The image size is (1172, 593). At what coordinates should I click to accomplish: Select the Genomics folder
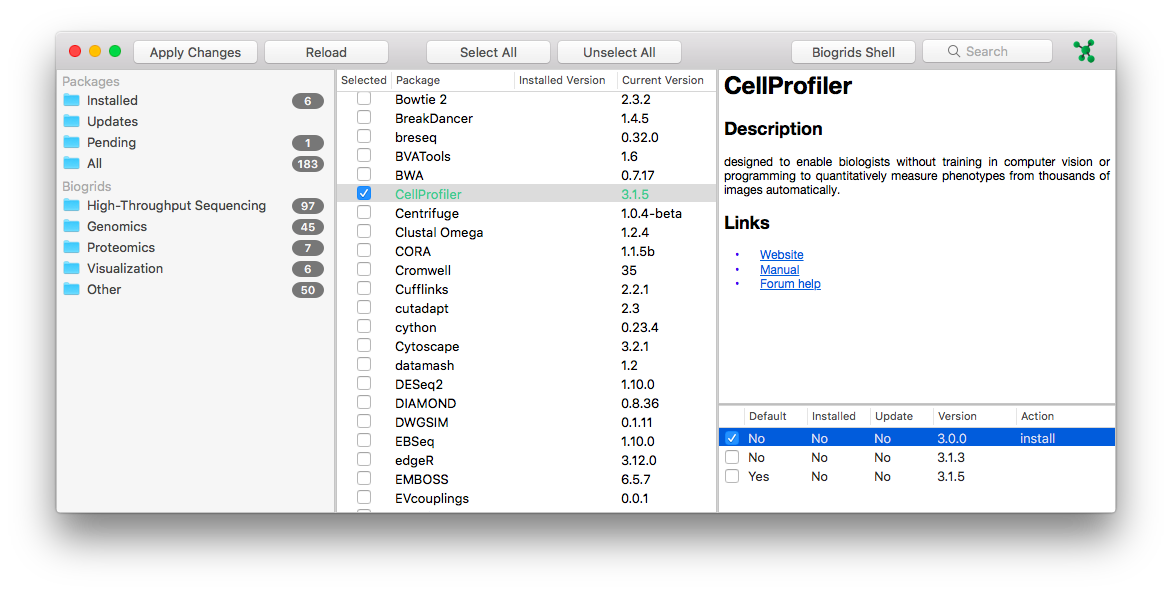116,226
